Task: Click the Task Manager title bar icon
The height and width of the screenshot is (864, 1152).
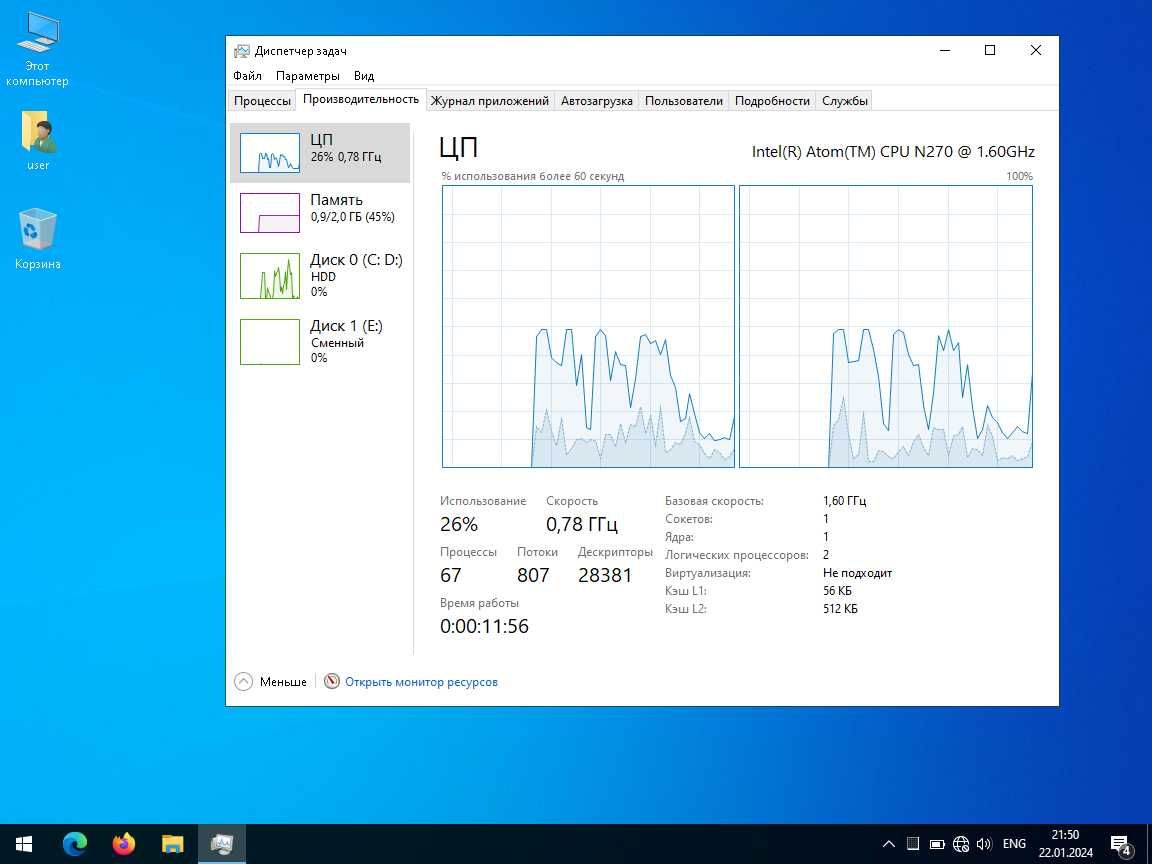Action: pyautogui.click(x=241, y=51)
